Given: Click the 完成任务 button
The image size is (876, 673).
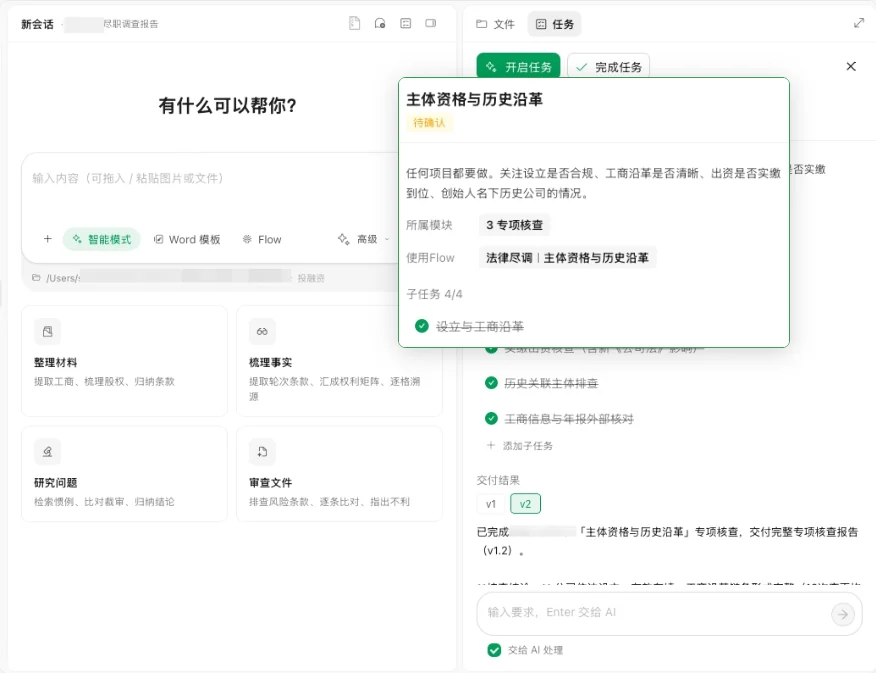Looking at the screenshot, I should coord(608,67).
